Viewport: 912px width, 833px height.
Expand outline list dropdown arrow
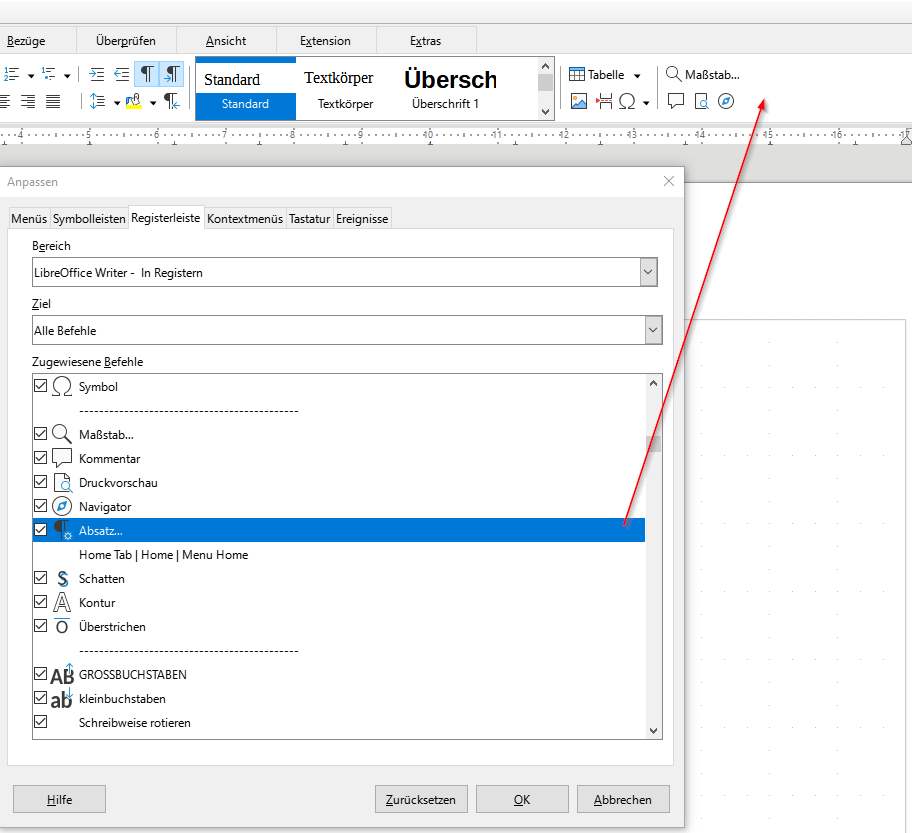pos(67,76)
